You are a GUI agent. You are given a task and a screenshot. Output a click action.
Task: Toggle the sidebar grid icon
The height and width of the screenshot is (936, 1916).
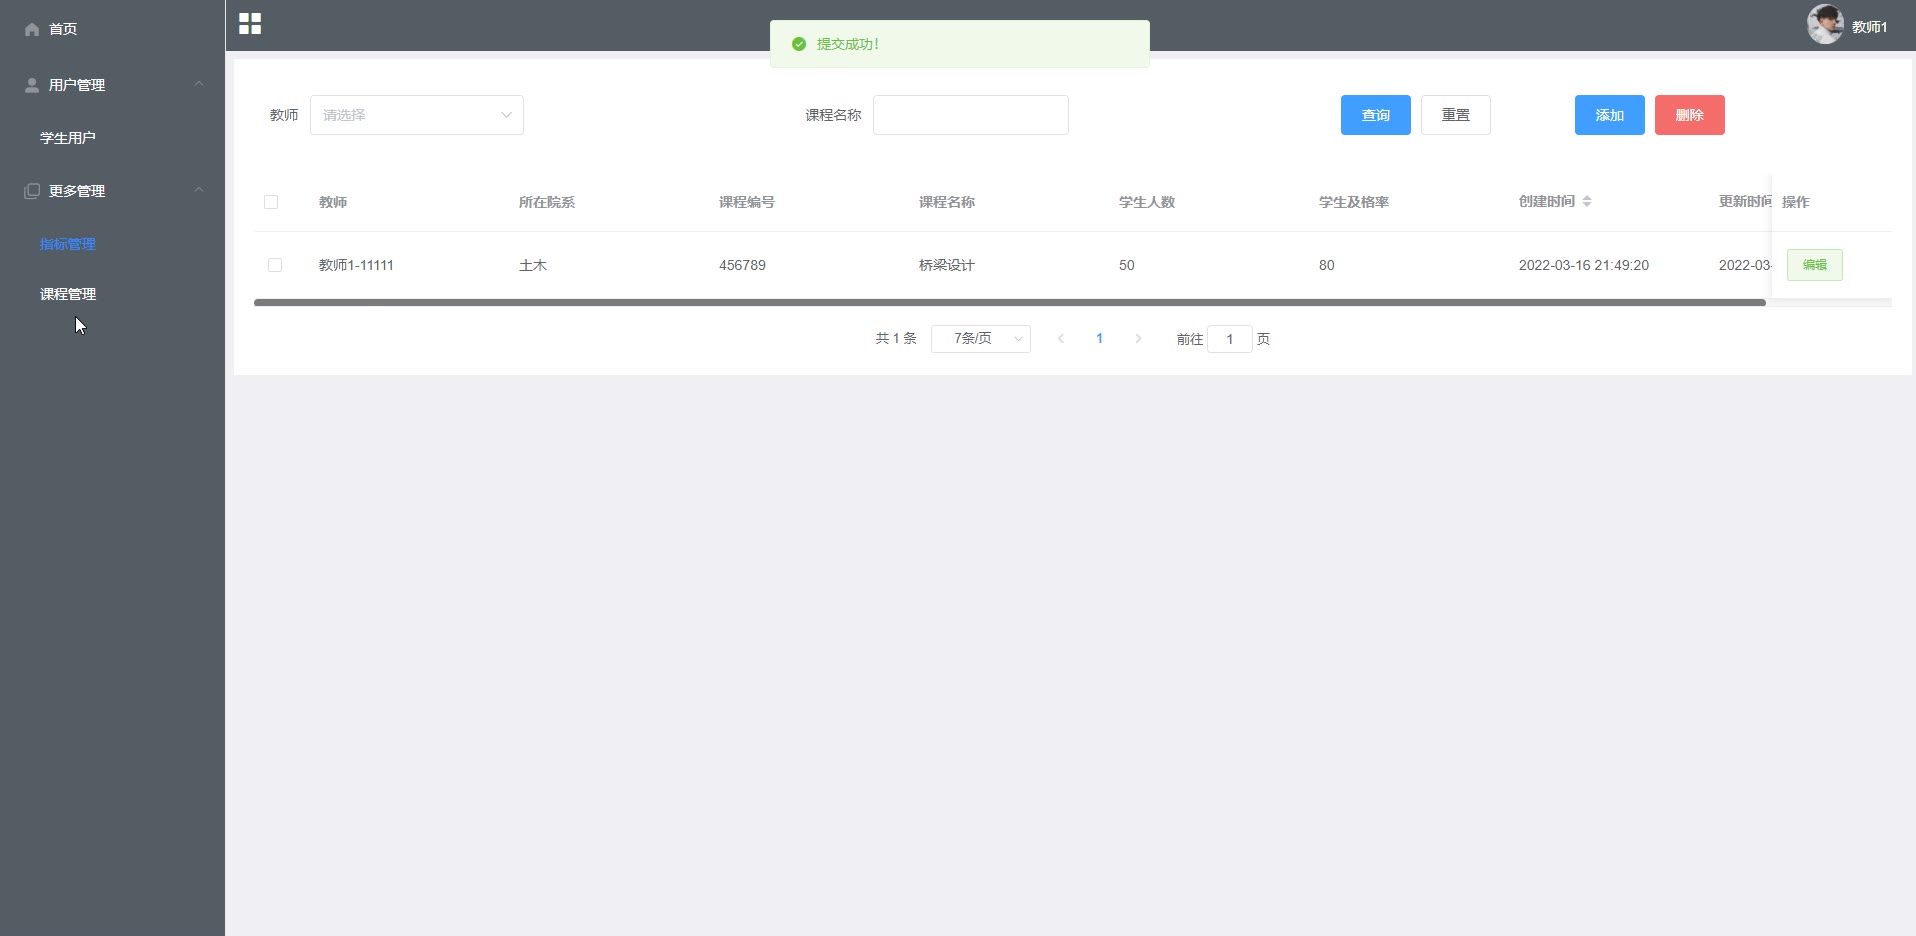pos(250,24)
